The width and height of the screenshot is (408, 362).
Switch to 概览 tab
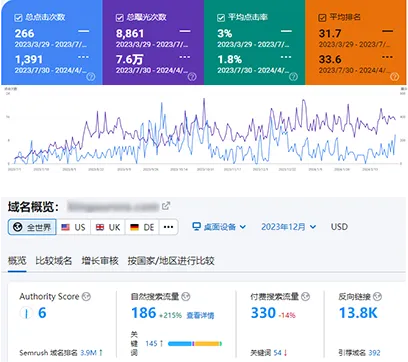17,261
